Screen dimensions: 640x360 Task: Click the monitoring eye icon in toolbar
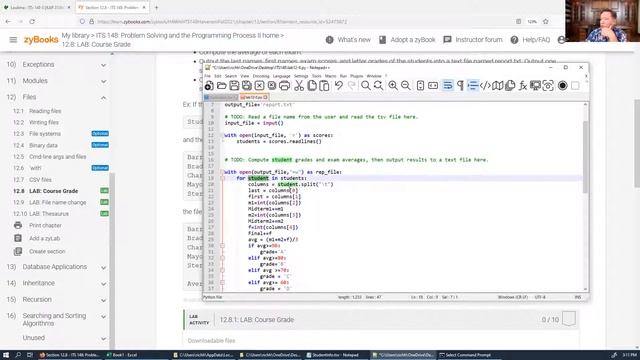click(x=548, y=85)
